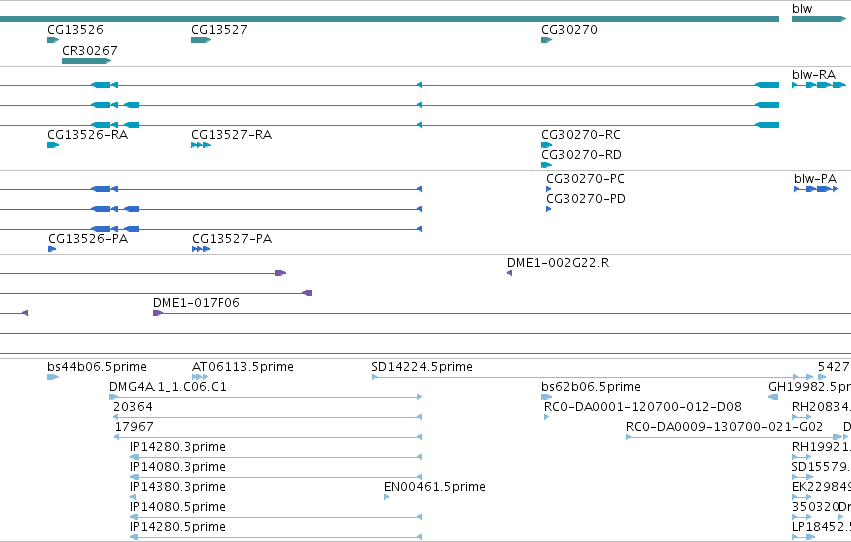851x542 pixels.
Task: Click the CG30270-PC protein label
Action: coord(585,178)
